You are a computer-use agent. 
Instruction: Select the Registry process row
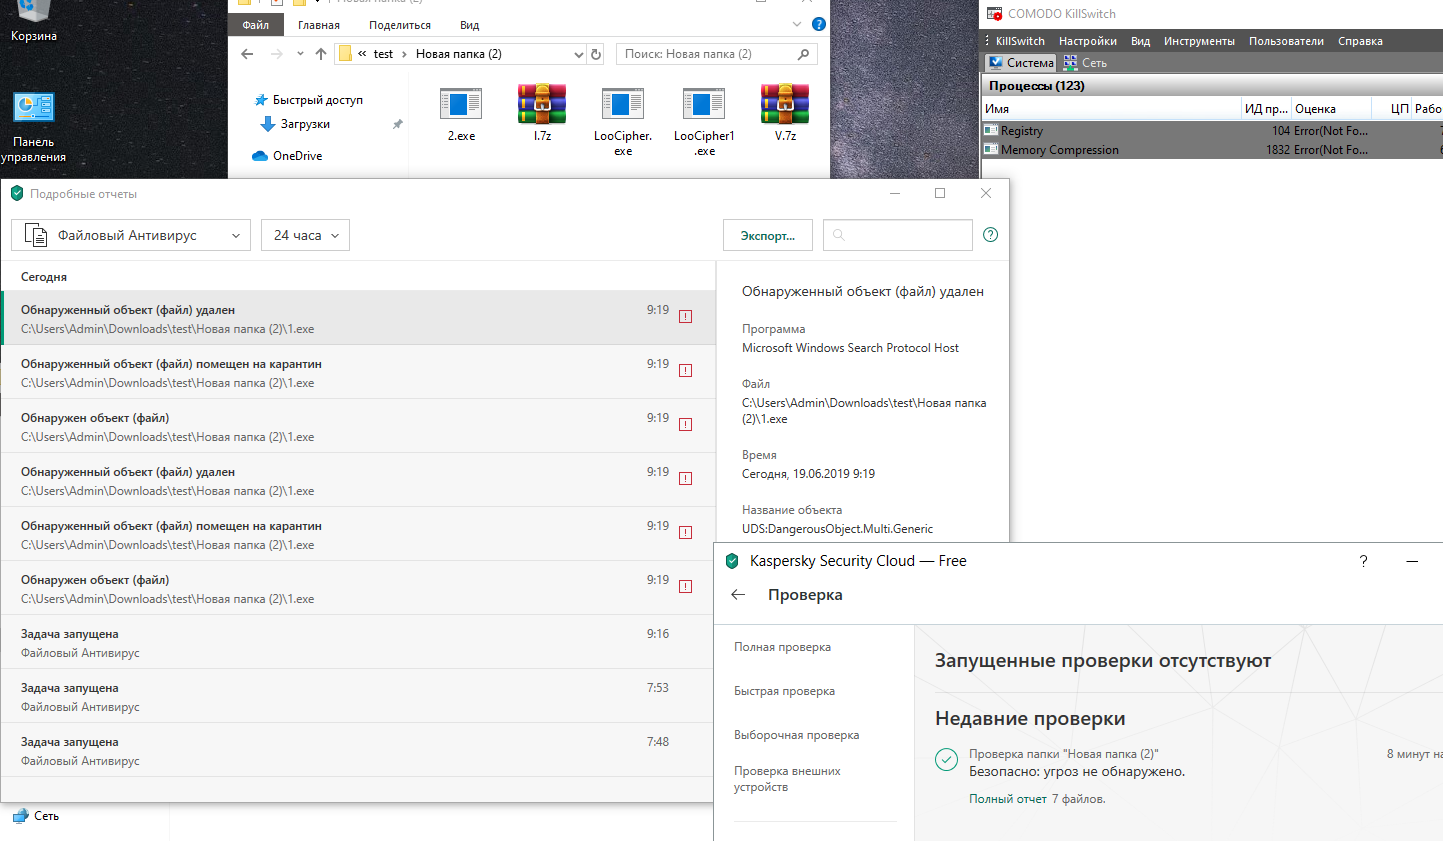pos(1212,131)
